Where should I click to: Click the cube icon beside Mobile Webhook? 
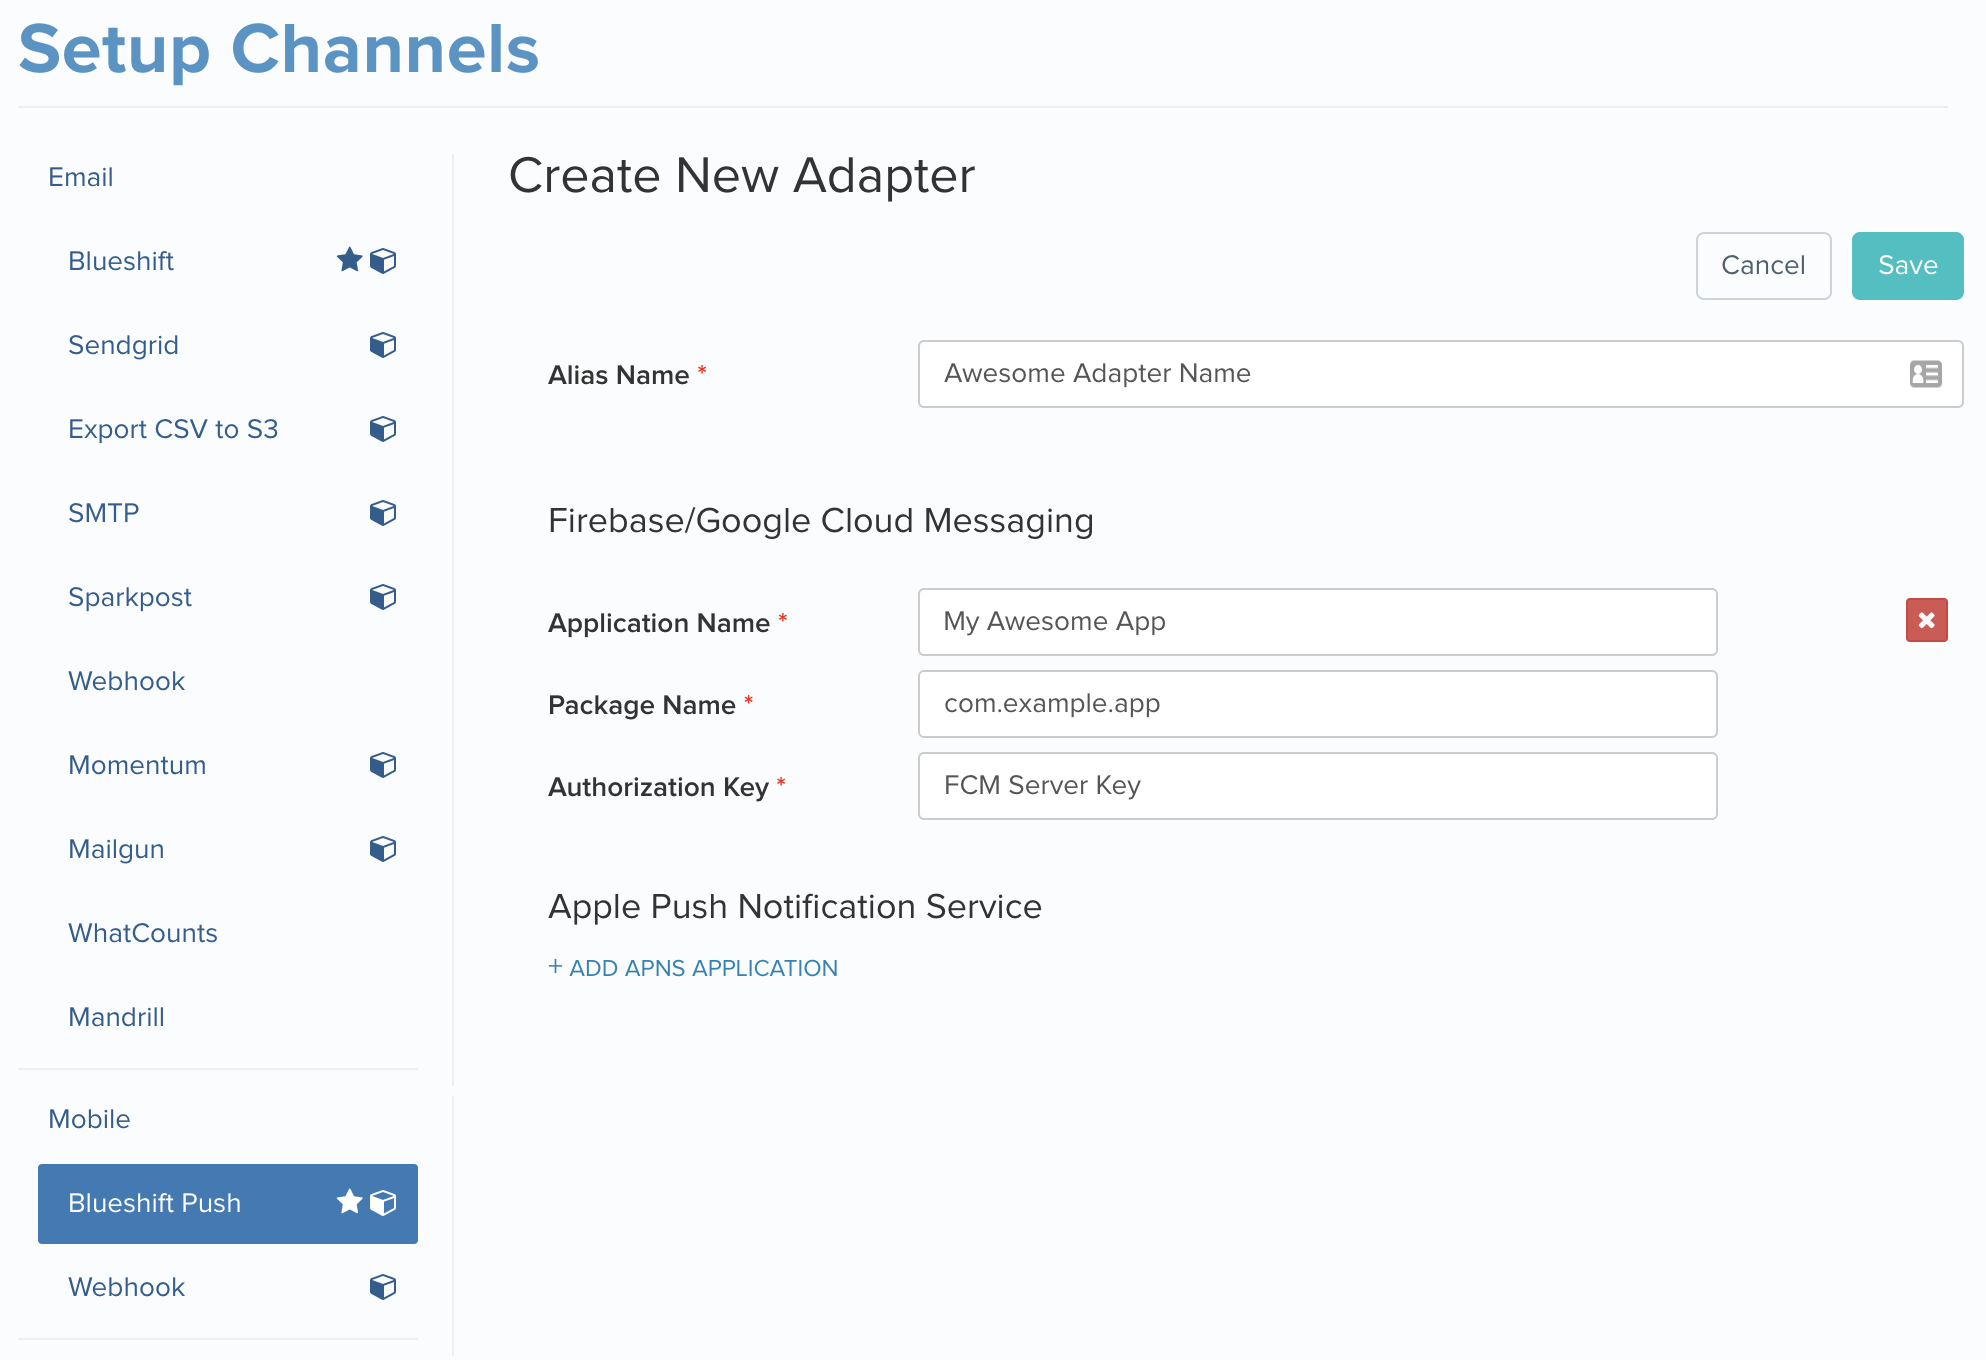point(383,1287)
